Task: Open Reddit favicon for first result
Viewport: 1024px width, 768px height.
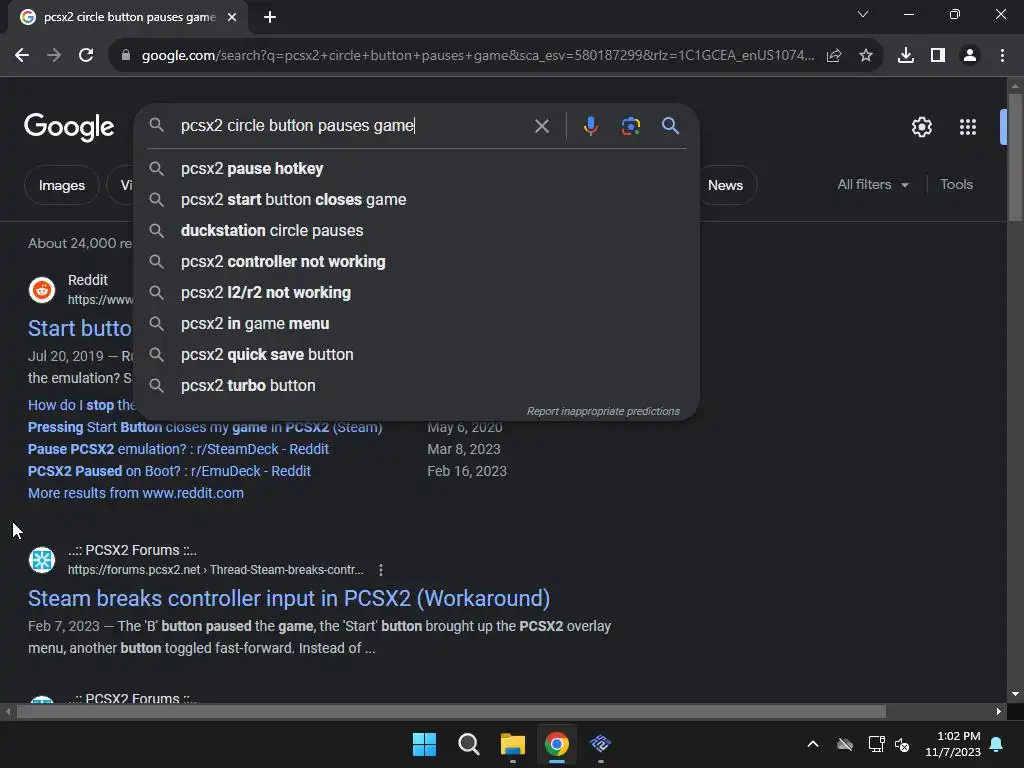Action: click(x=42, y=289)
